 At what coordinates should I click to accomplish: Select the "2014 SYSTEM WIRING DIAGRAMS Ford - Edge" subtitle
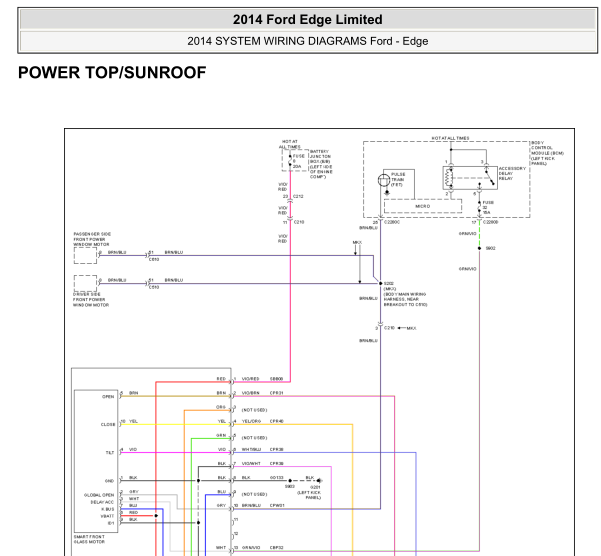click(x=307, y=41)
